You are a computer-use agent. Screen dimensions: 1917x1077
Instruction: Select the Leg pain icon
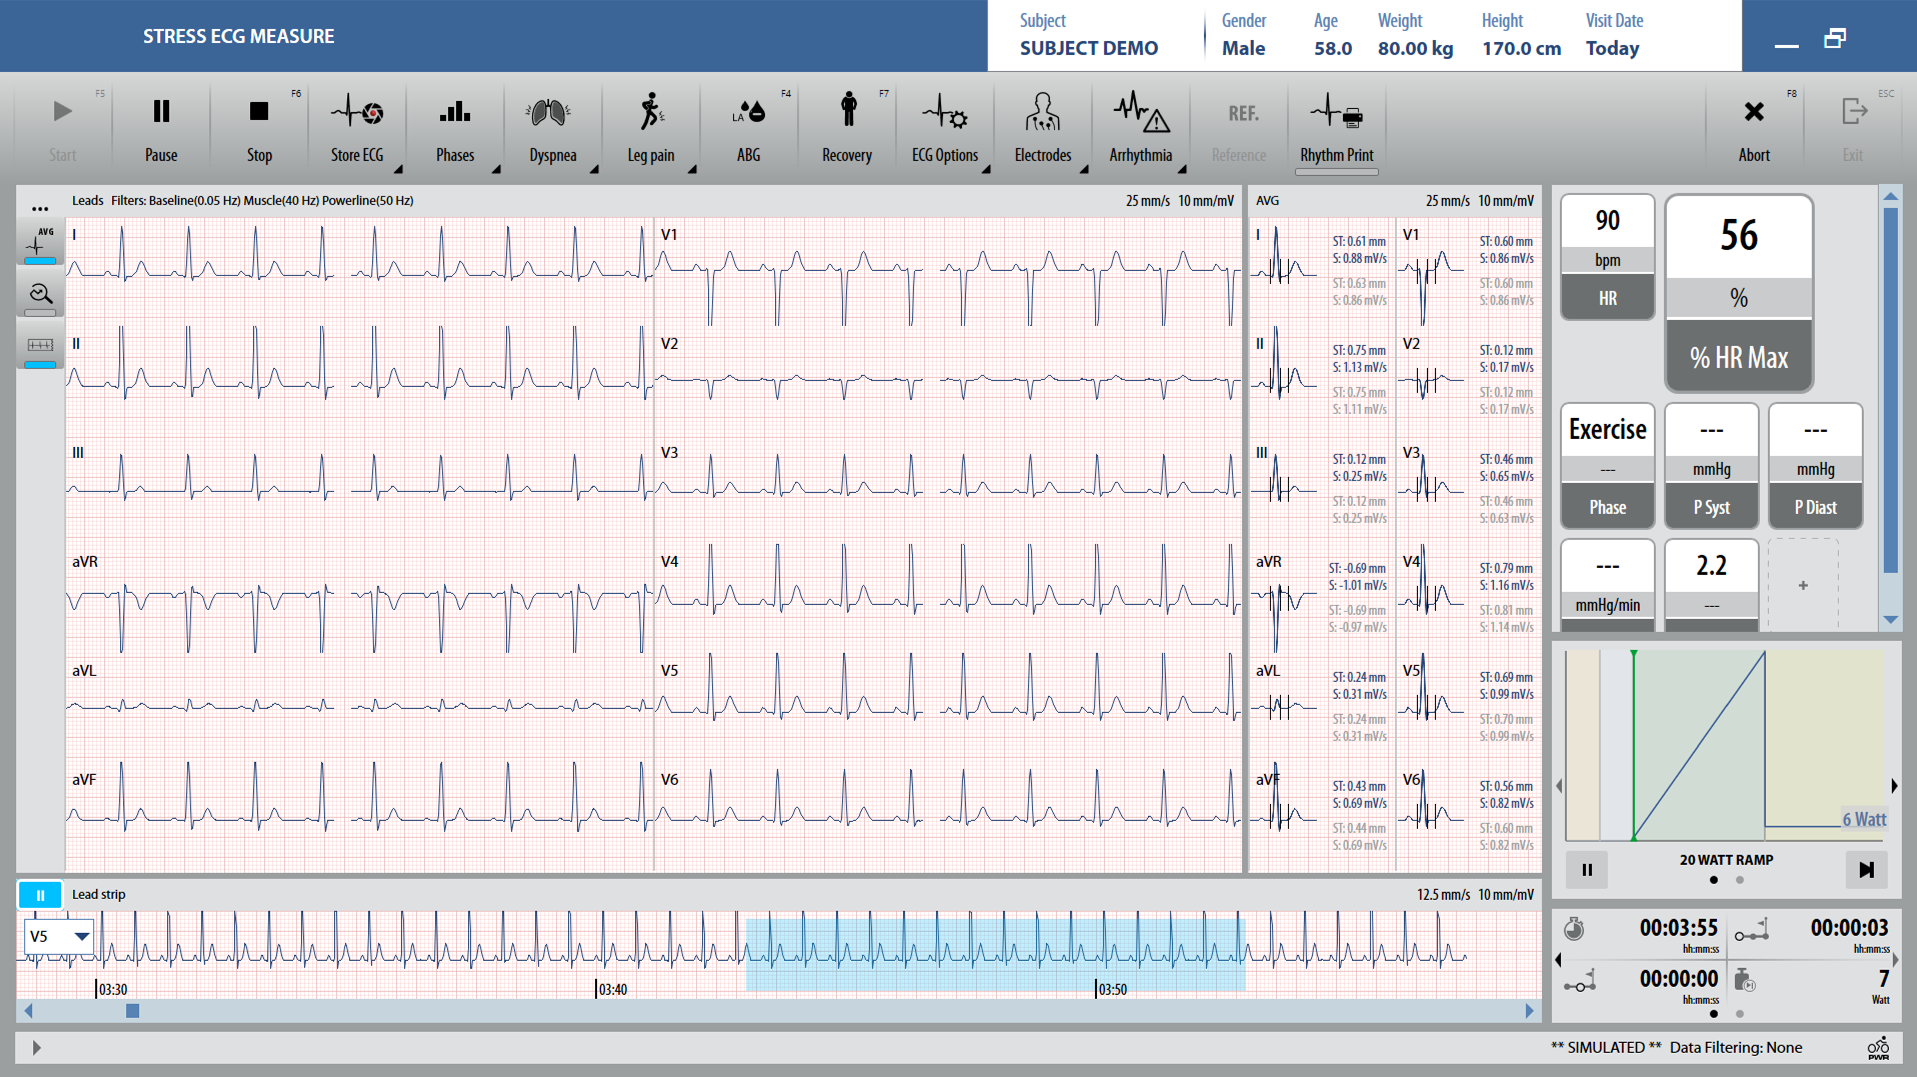point(650,127)
